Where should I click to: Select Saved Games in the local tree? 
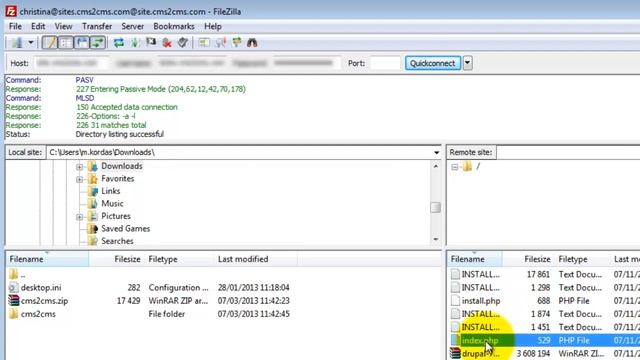click(125, 229)
